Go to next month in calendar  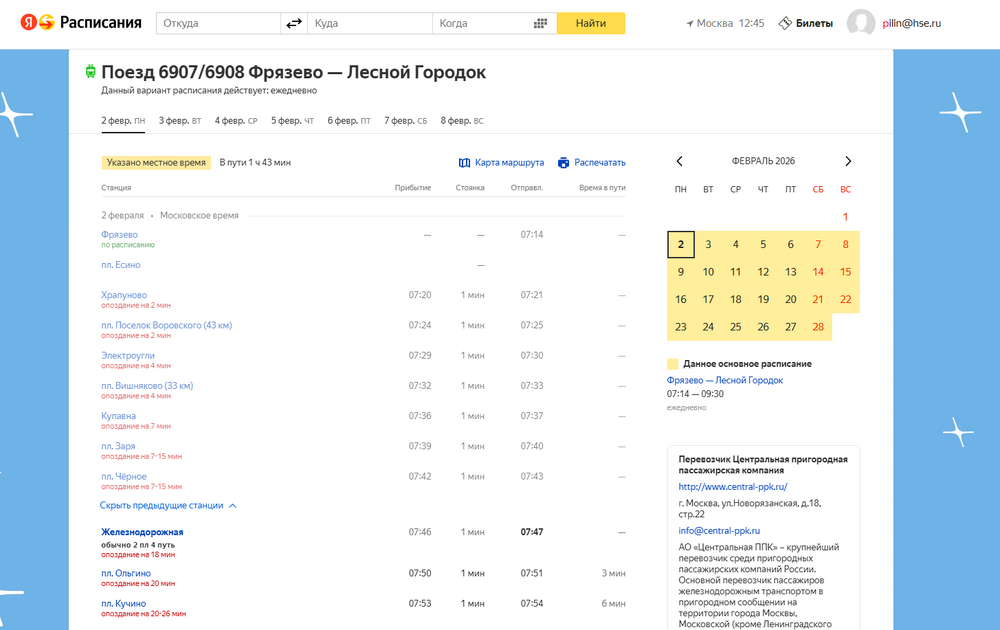click(x=848, y=161)
